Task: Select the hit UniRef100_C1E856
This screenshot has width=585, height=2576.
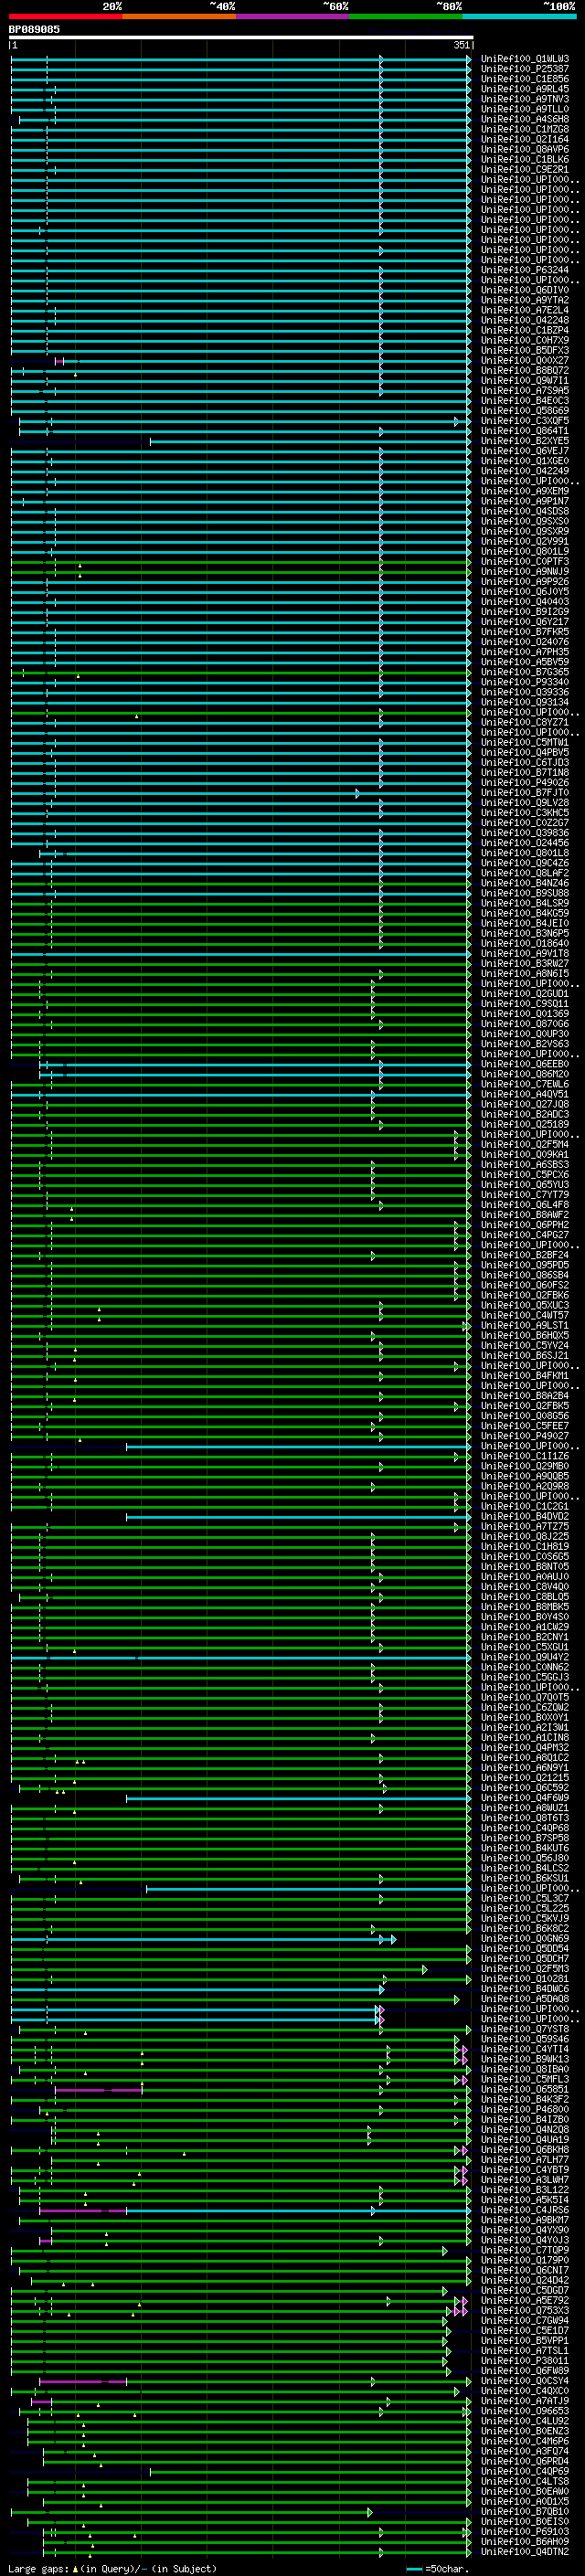Action: pos(525,79)
